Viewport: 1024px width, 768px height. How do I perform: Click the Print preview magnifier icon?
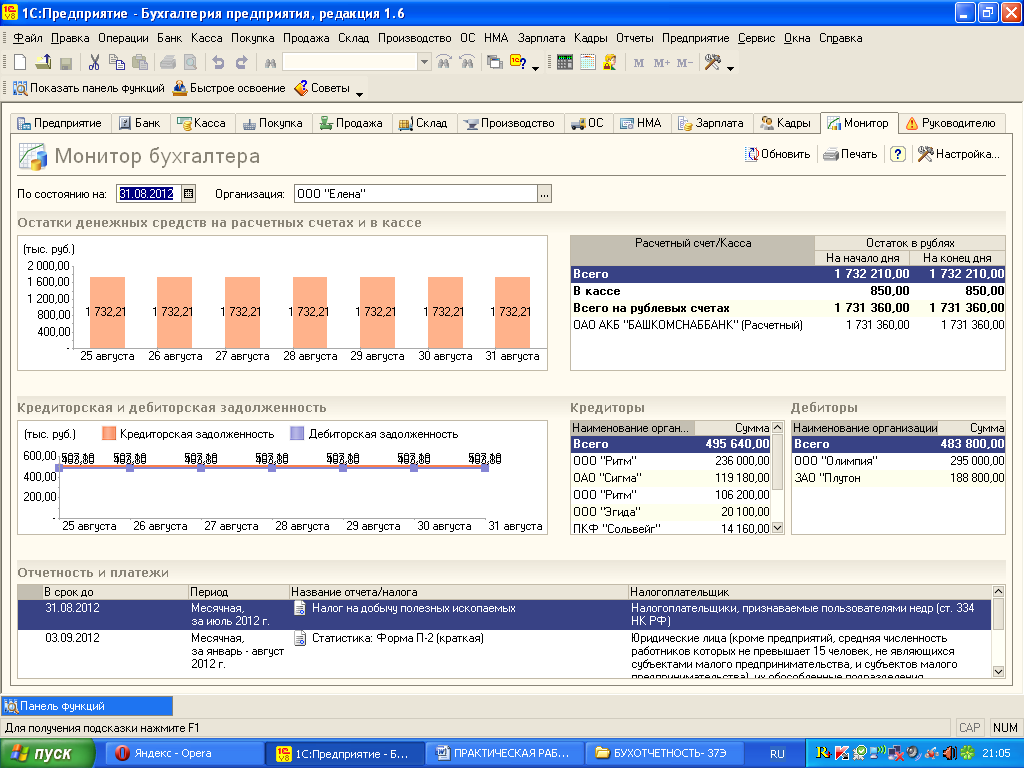click(190, 63)
